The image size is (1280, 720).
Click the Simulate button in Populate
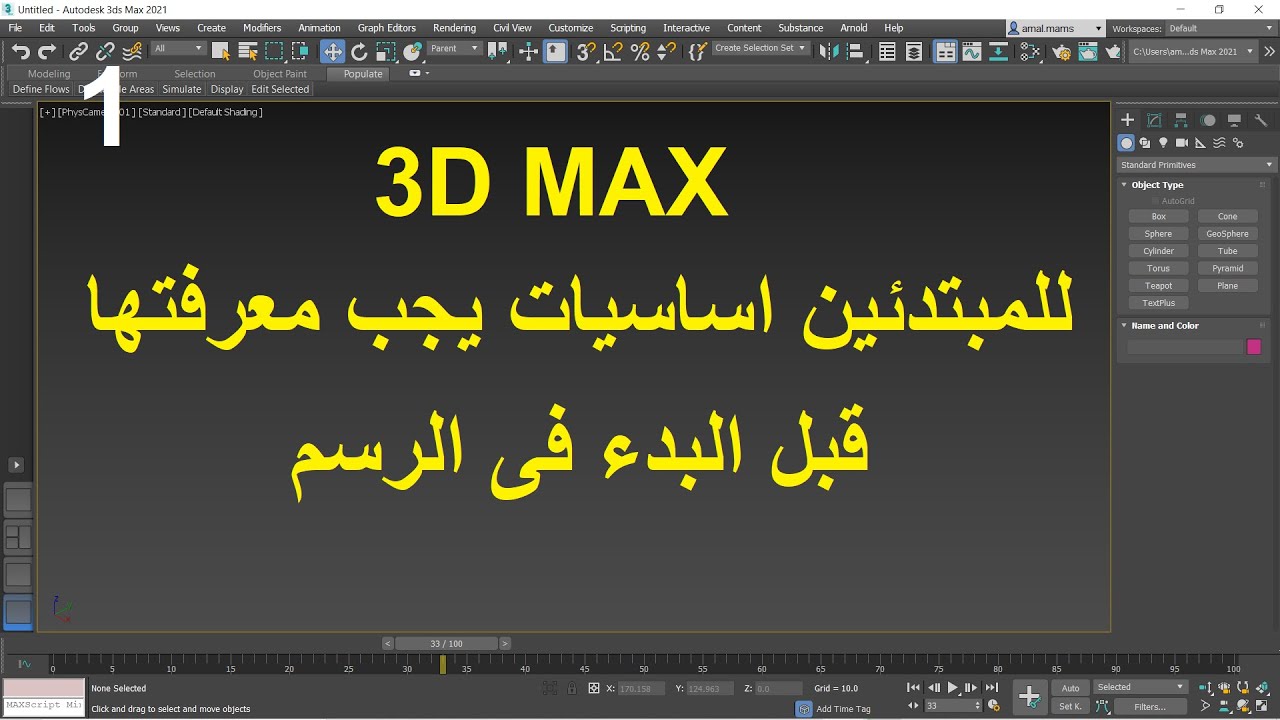pyautogui.click(x=182, y=89)
